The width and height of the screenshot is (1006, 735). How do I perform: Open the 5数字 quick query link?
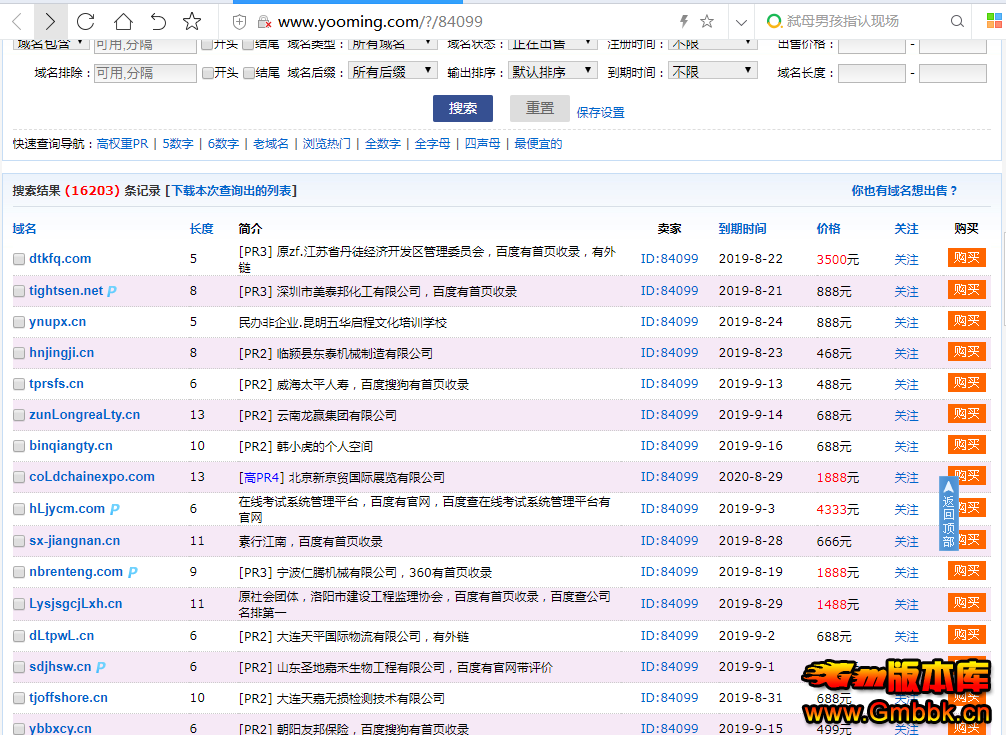click(x=178, y=144)
